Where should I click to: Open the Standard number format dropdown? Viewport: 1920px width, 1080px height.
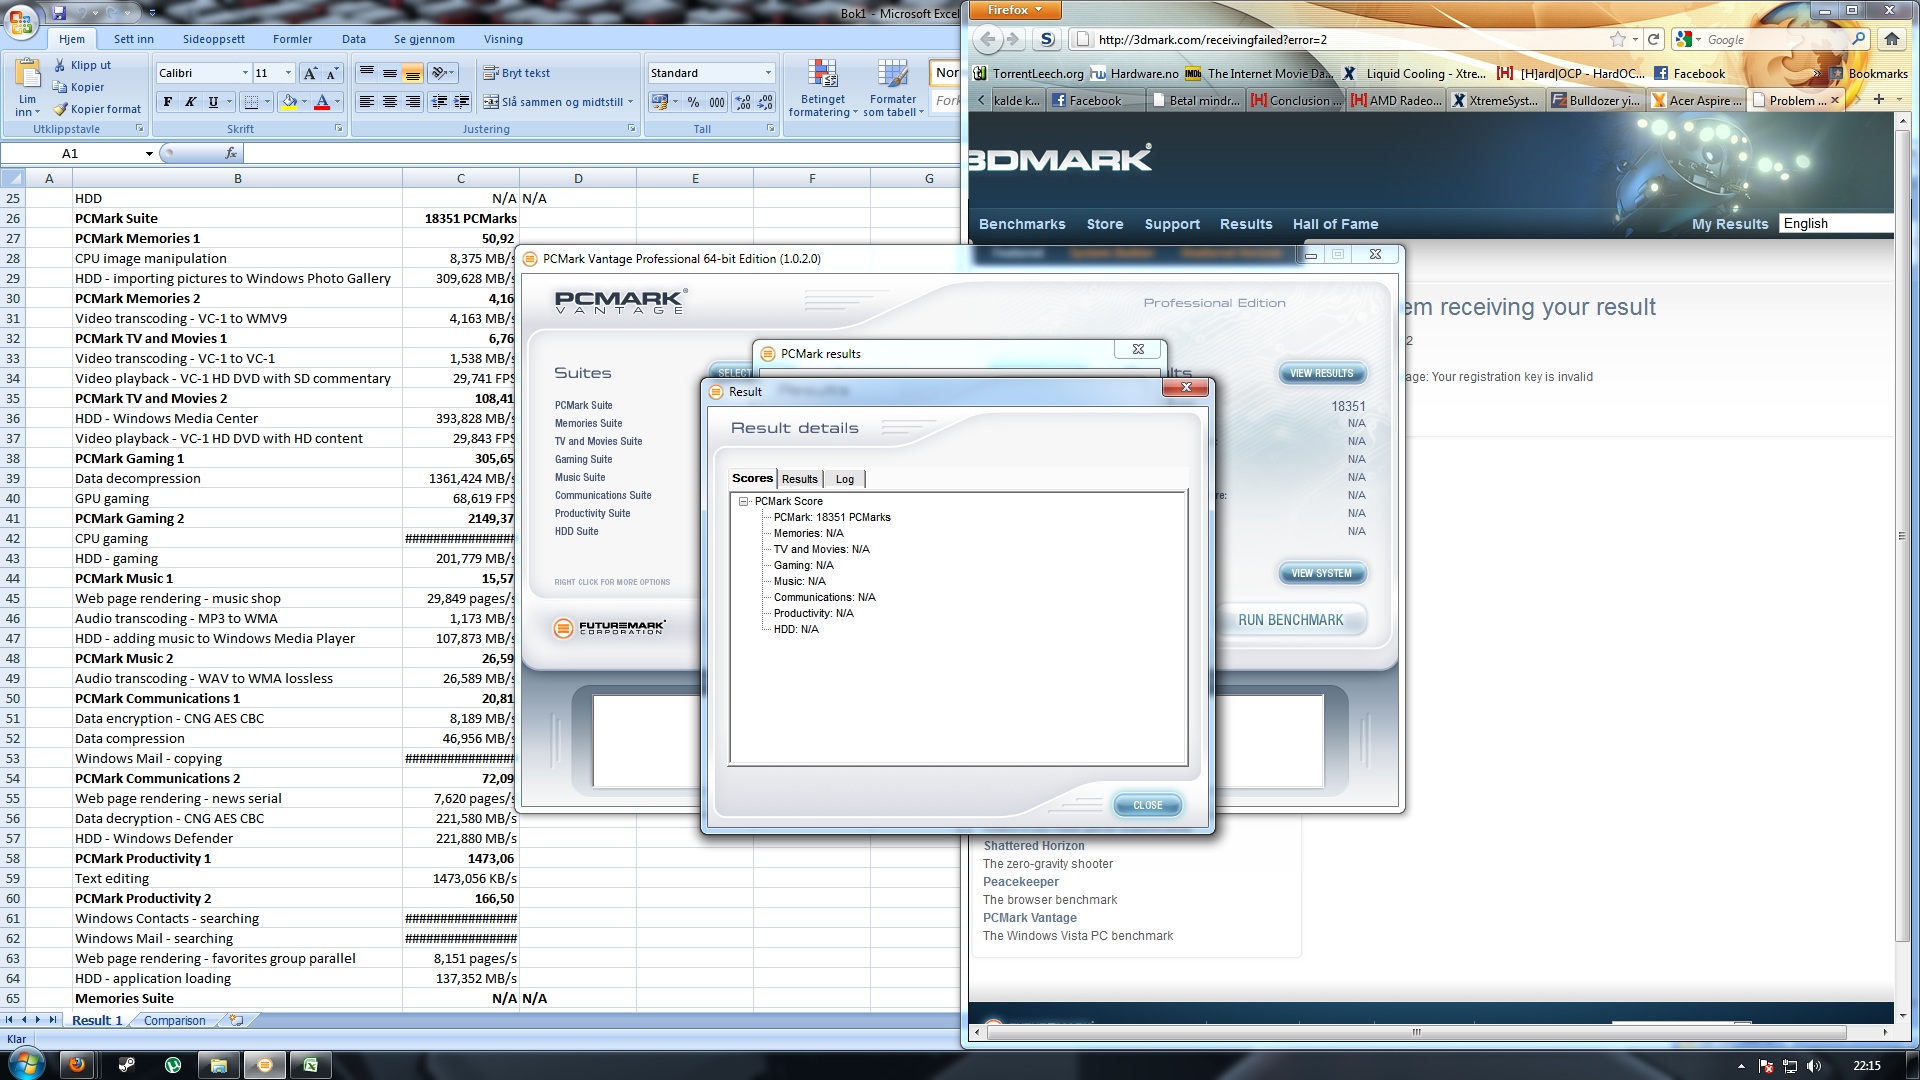pos(768,73)
